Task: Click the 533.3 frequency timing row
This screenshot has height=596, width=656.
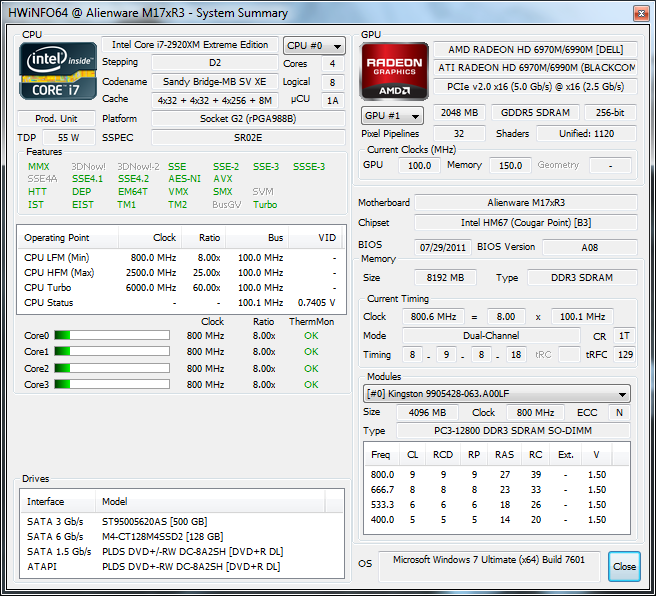Action: pos(497,505)
